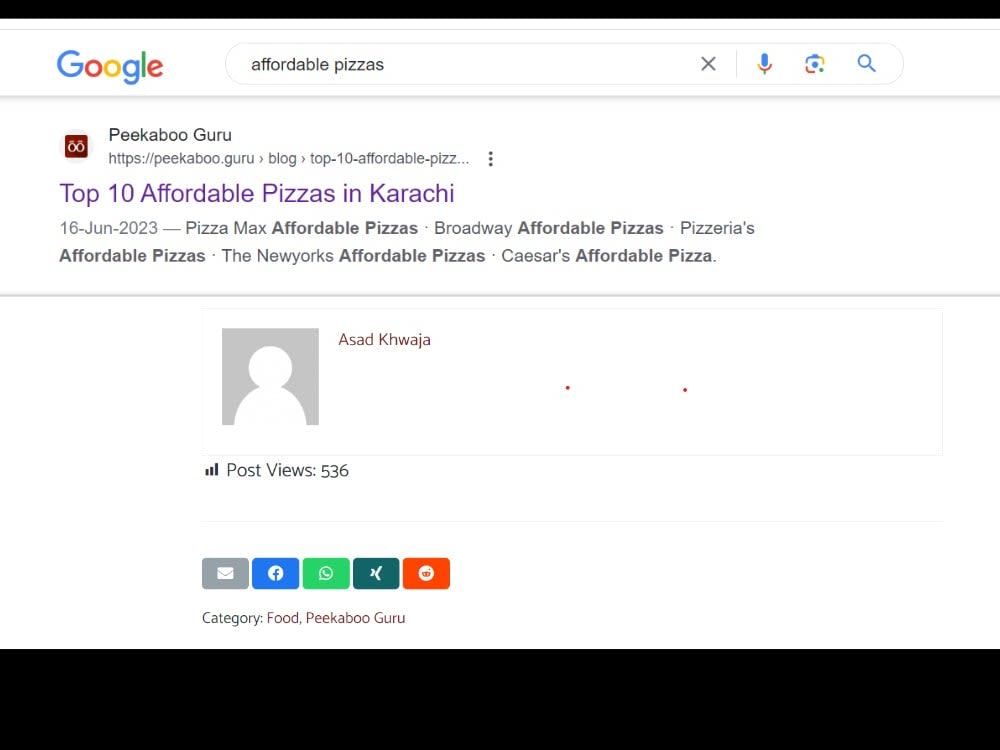
Task: Open three-dot menu beside result URL
Action: point(490,159)
